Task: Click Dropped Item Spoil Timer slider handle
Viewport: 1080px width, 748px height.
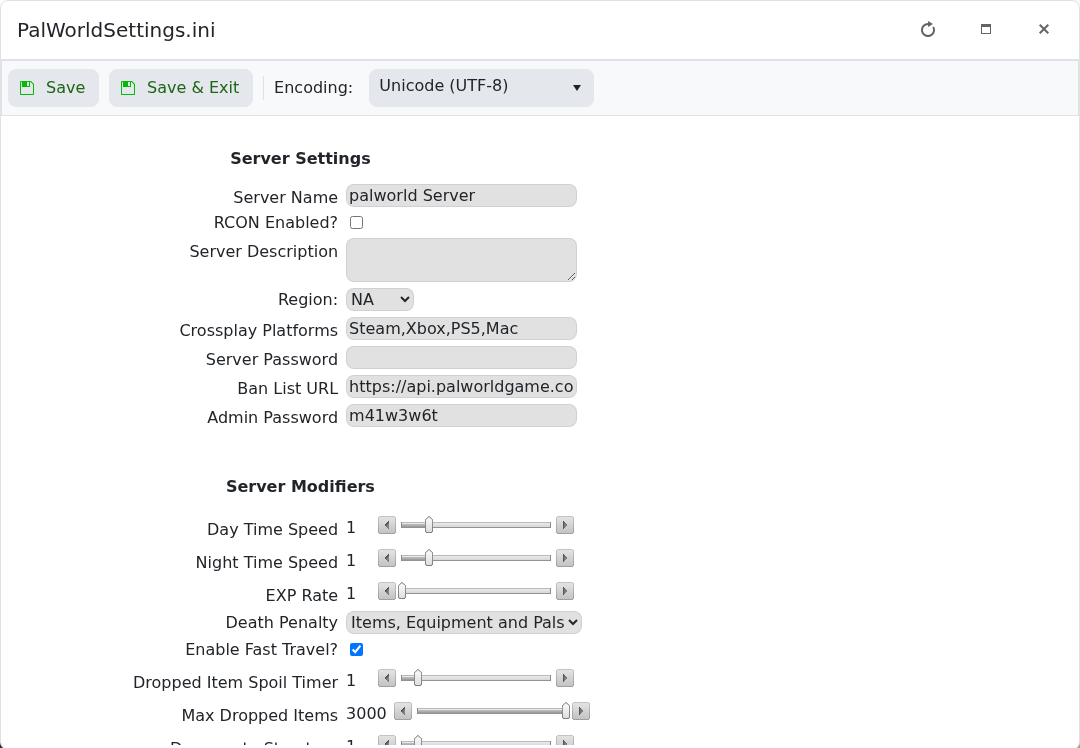Action: tap(417, 678)
